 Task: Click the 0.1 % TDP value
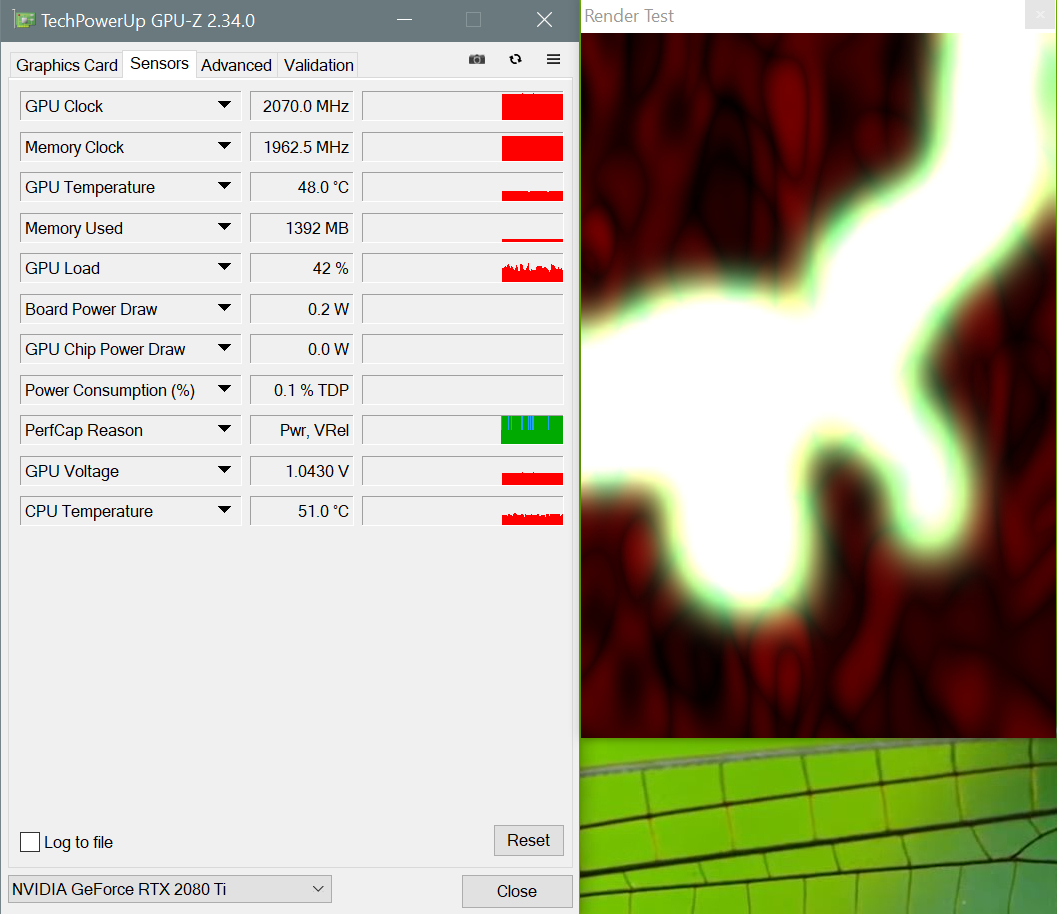[x=302, y=390]
